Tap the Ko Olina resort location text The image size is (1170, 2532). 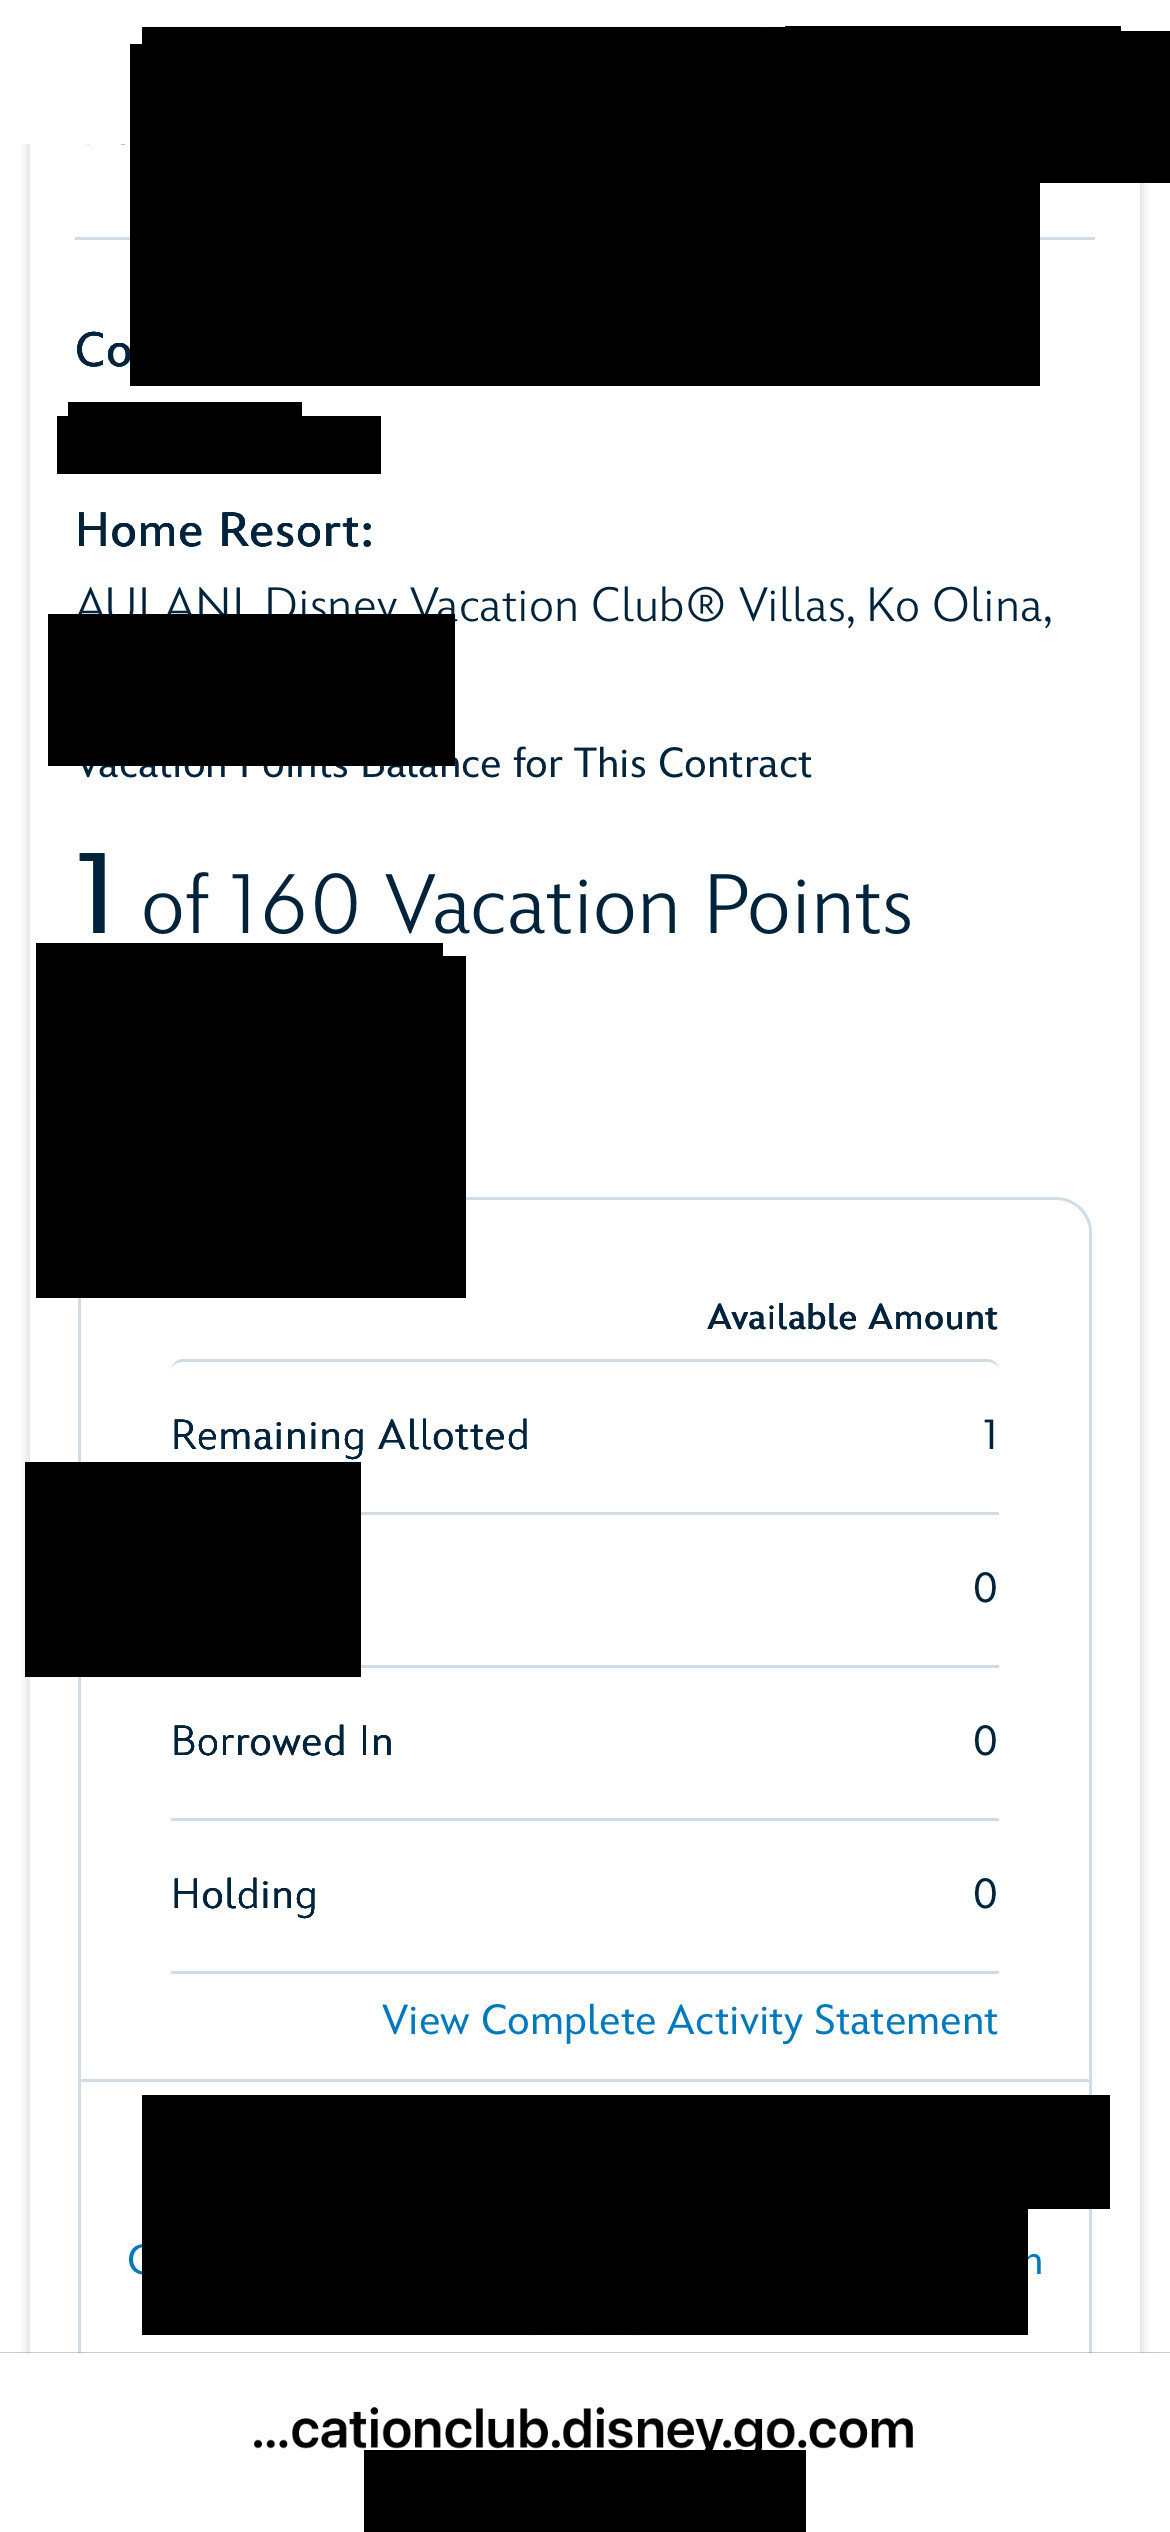click(x=958, y=605)
